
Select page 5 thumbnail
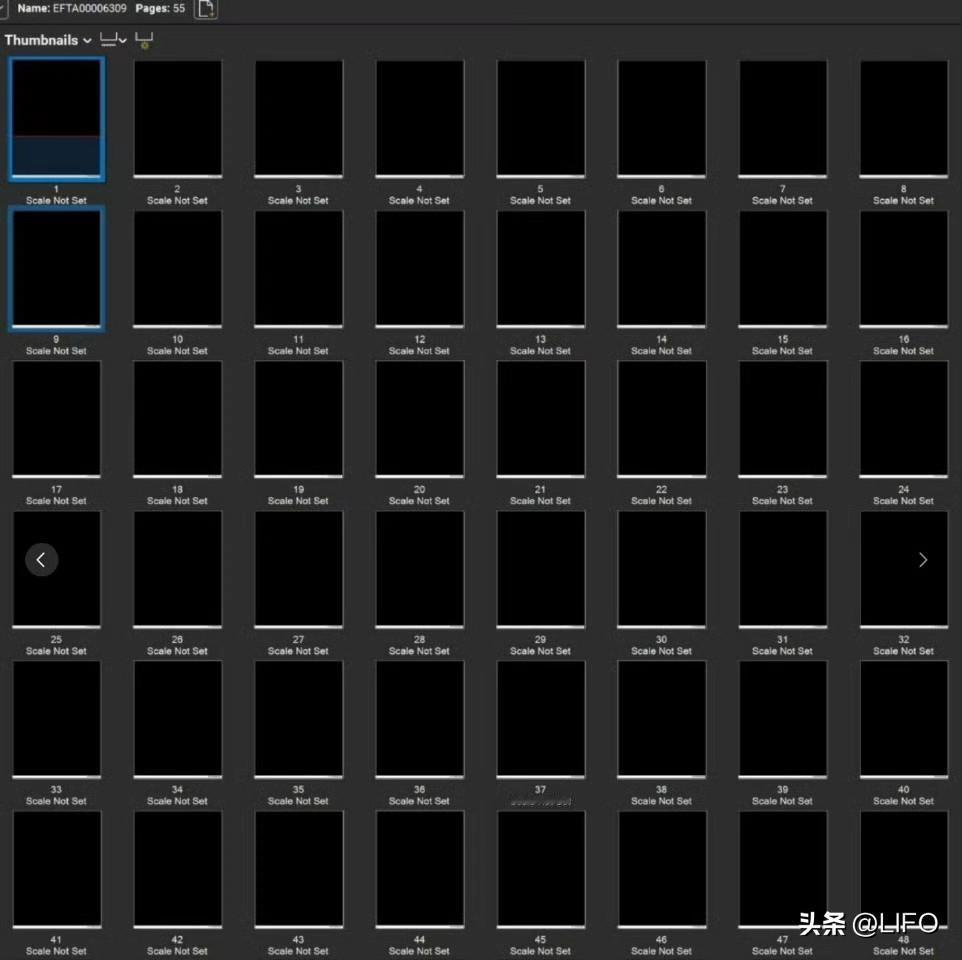pyautogui.click(x=541, y=120)
